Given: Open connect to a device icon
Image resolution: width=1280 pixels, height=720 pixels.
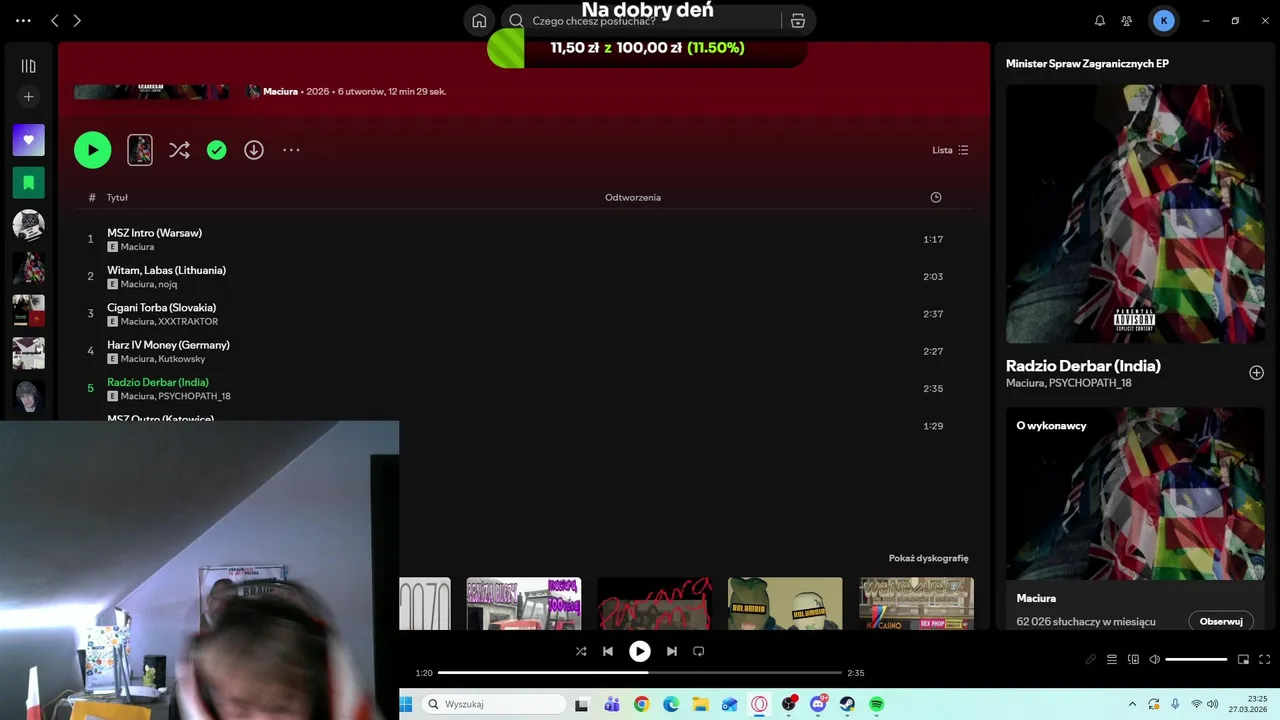Looking at the screenshot, I should tap(1133, 659).
